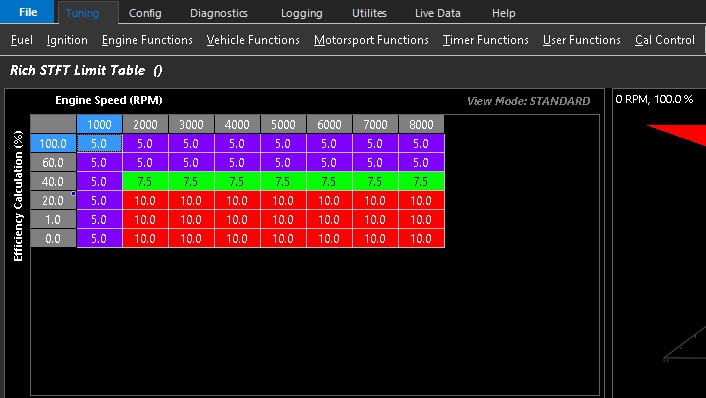Select the 7.5 cell under 4000 RPM

(x=237, y=181)
